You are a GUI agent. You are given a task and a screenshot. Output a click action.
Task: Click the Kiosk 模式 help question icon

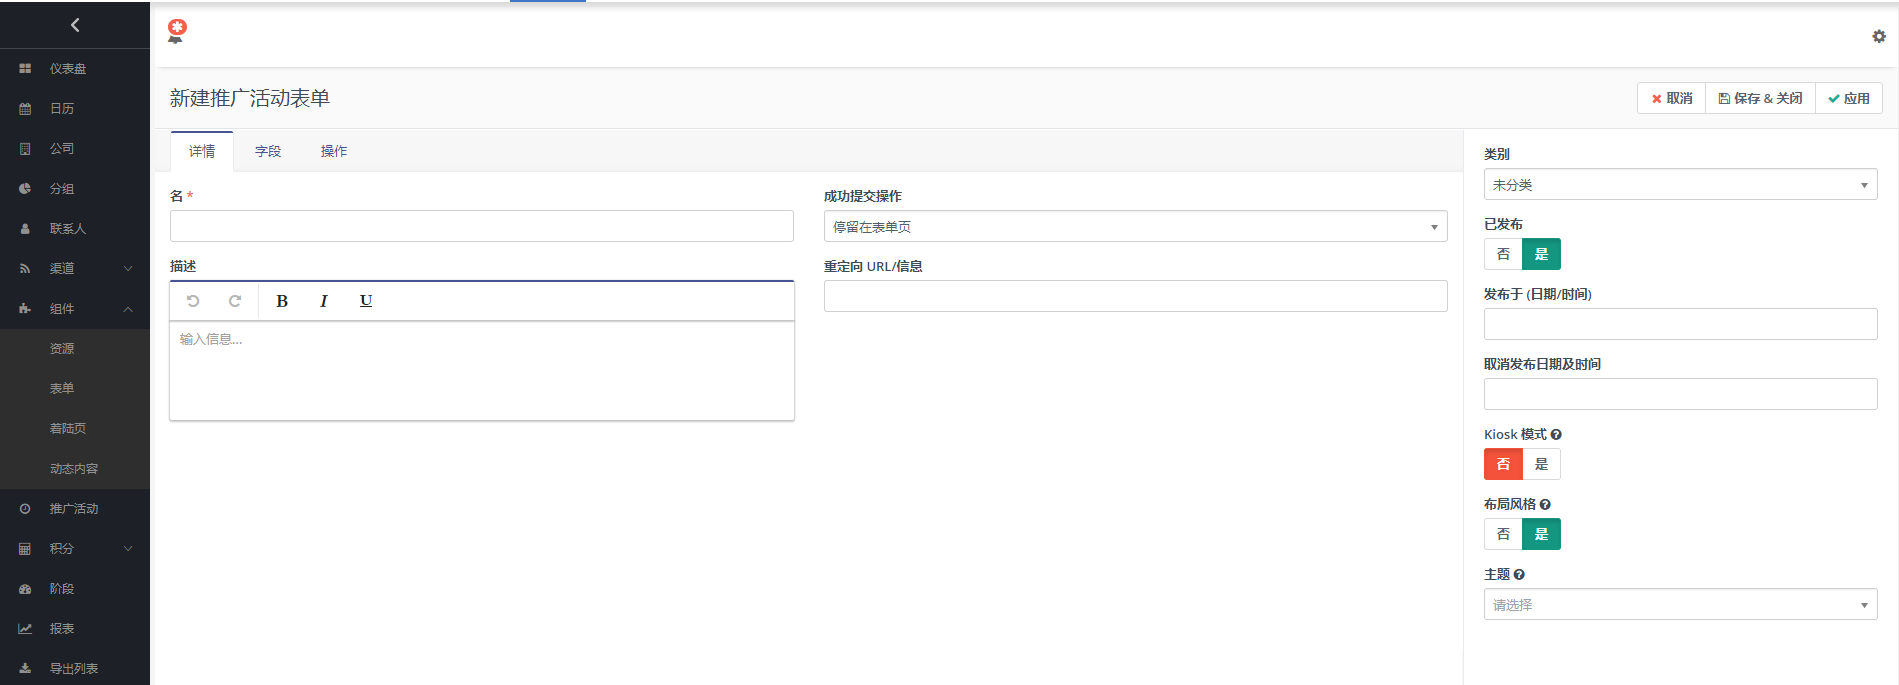(x=1556, y=435)
